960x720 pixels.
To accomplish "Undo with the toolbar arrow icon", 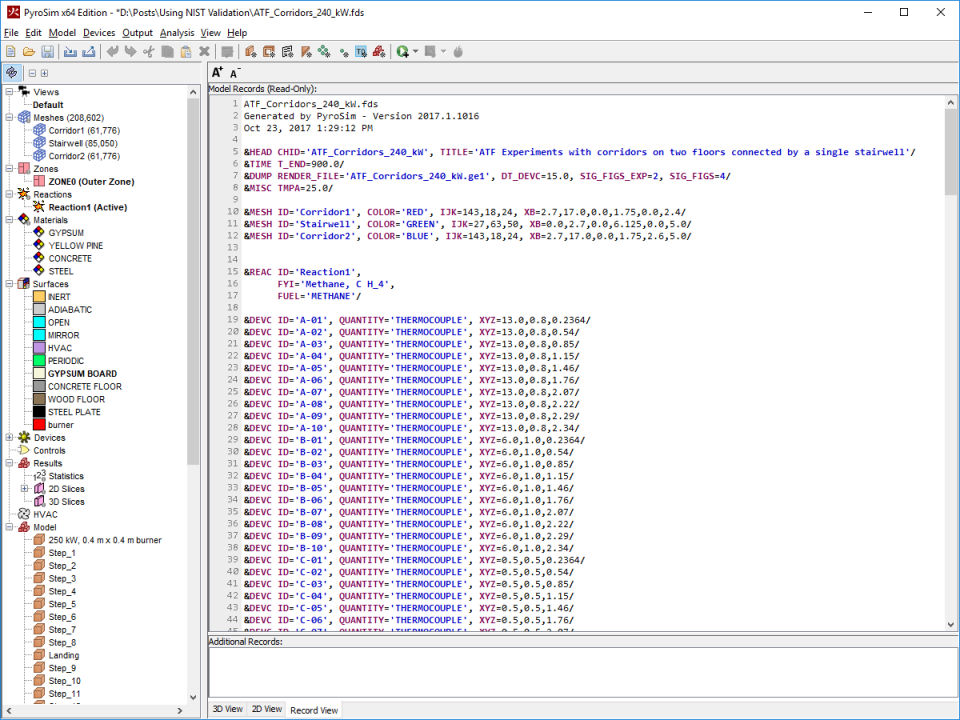I will click(x=114, y=51).
